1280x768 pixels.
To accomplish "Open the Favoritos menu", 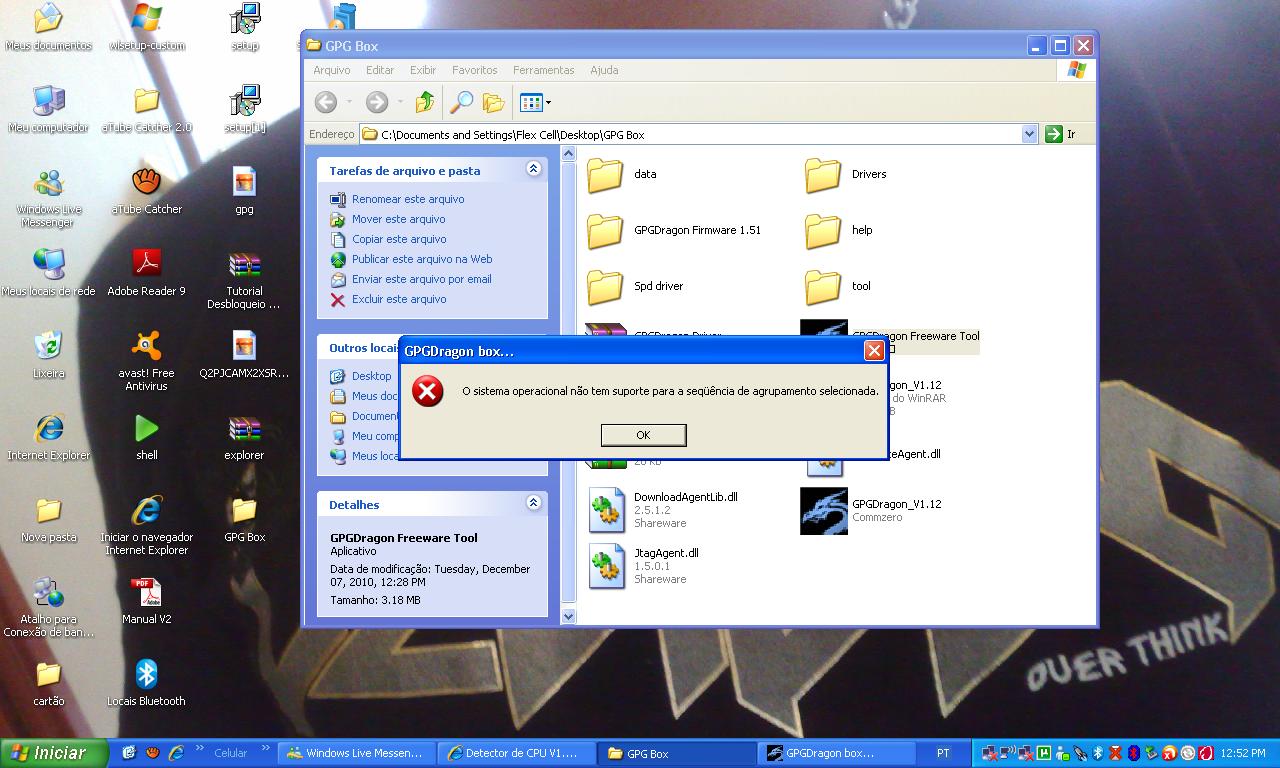I will pyautogui.click(x=474, y=70).
